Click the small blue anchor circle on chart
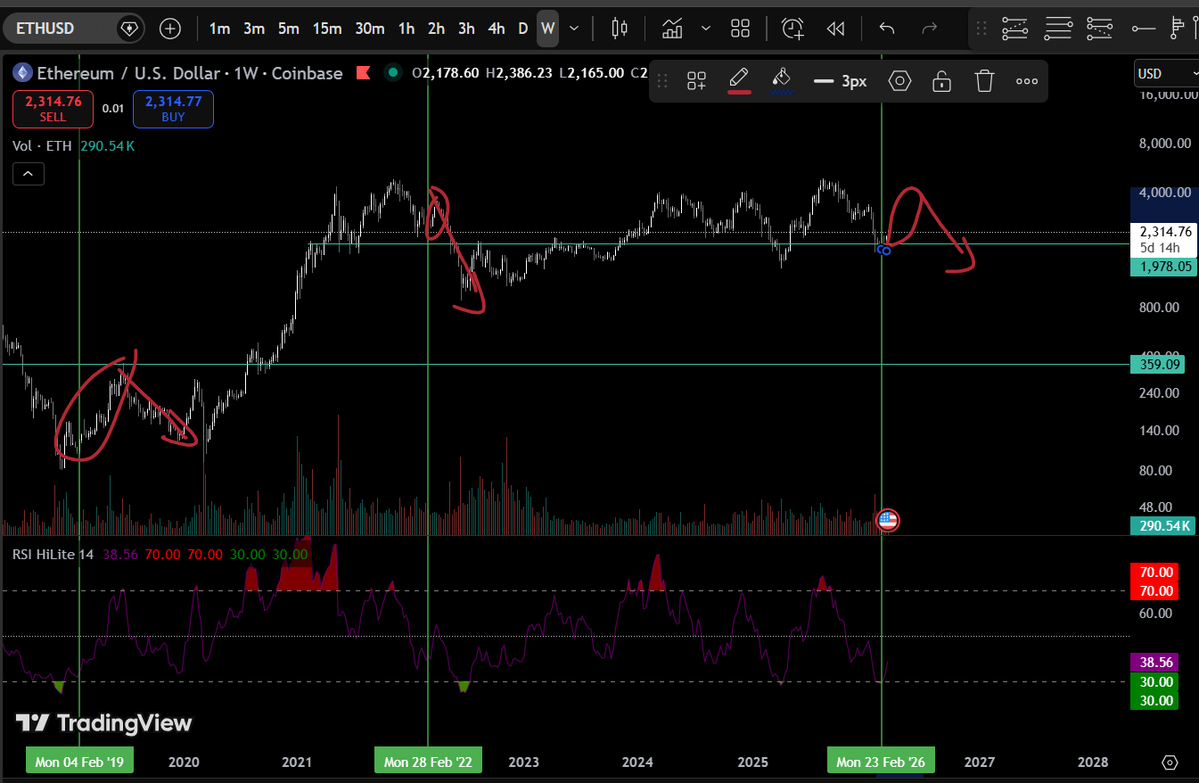The height and width of the screenshot is (783, 1199). pyautogui.click(x=886, y=250)
